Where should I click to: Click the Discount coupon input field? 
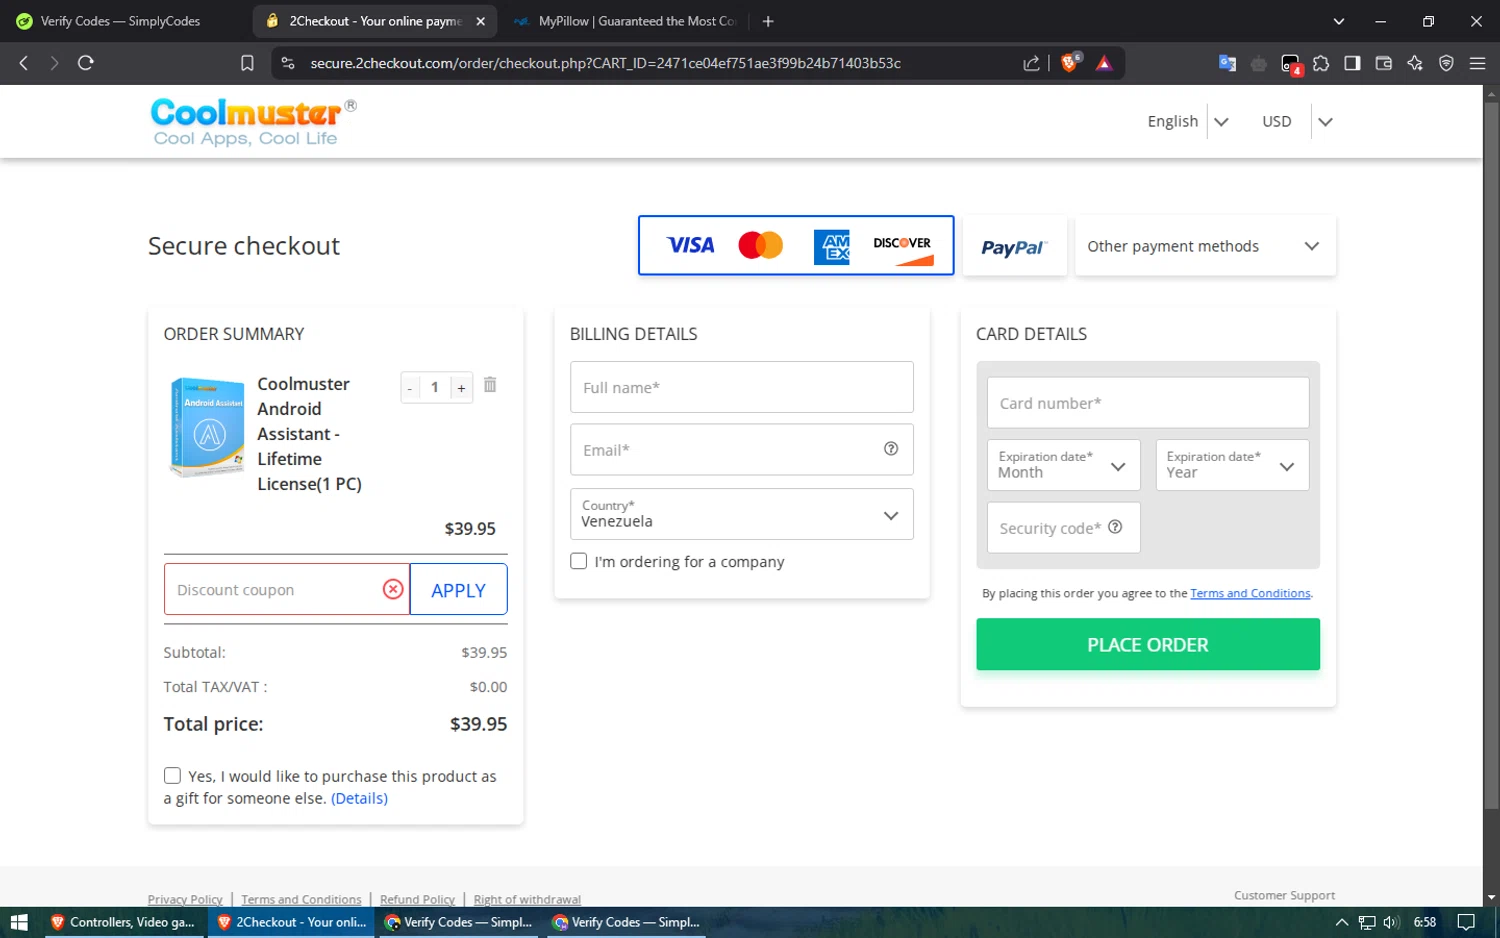coord(286,590)
